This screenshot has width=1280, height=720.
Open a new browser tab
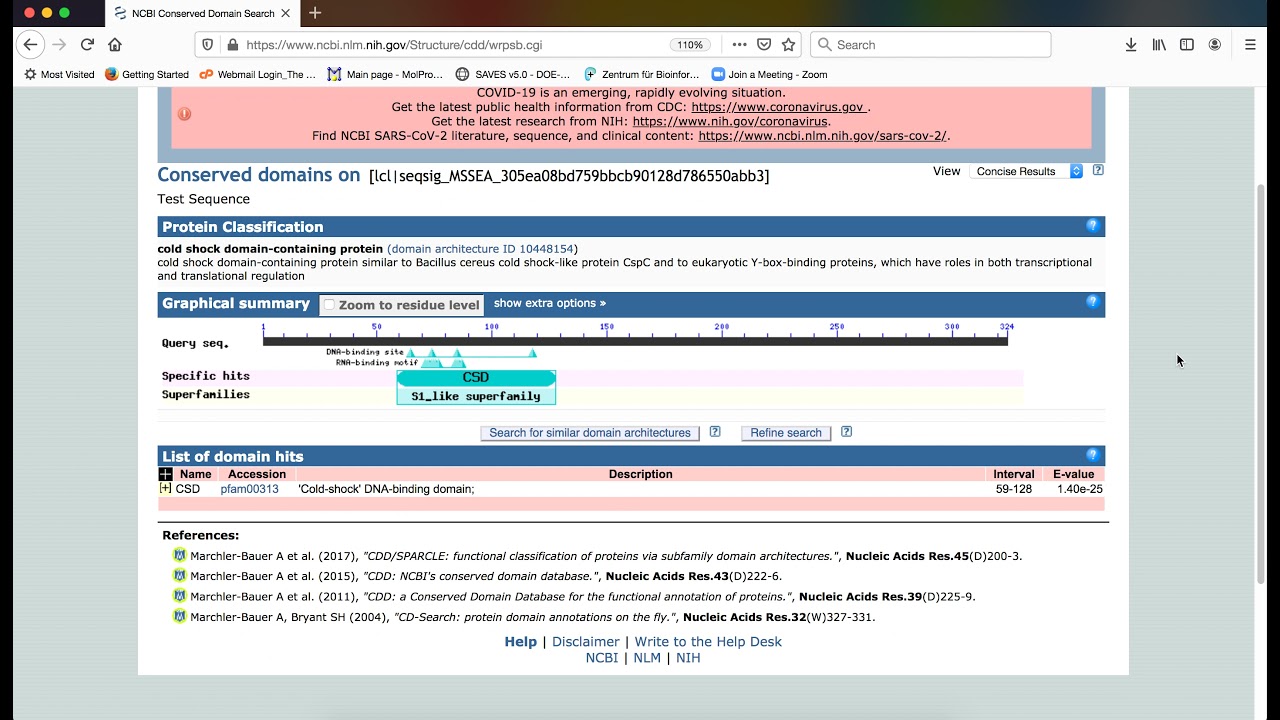click(x=315, y=13)
